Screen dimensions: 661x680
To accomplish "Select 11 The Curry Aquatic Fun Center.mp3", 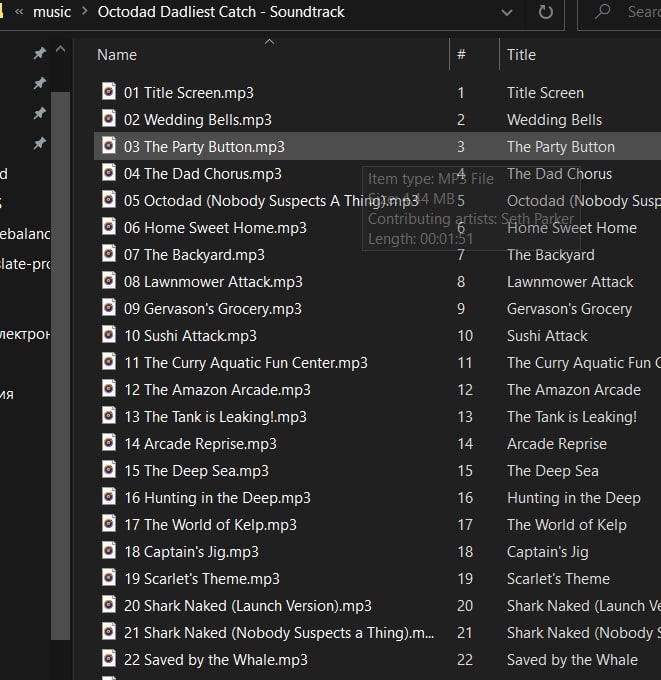I will coord(246,363).
